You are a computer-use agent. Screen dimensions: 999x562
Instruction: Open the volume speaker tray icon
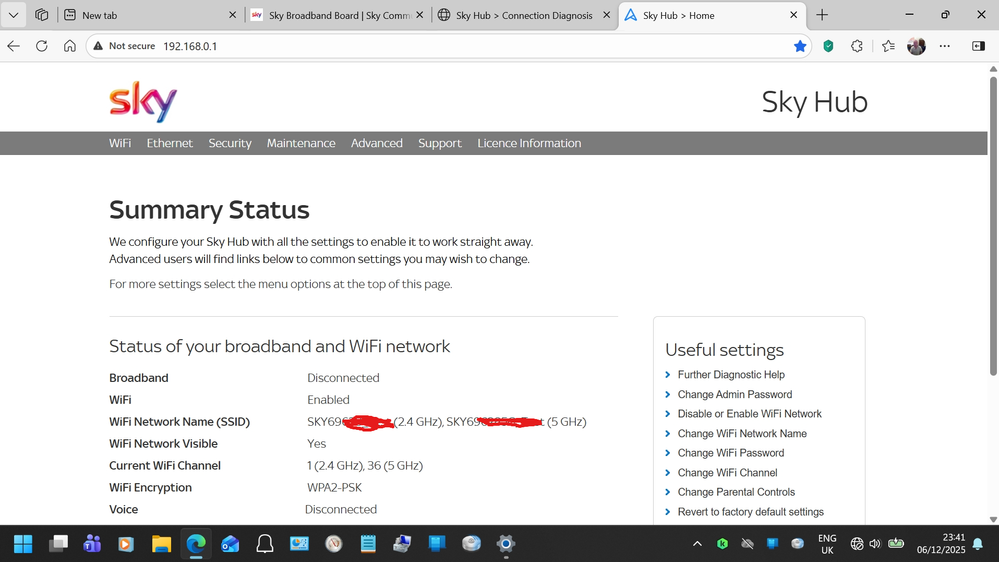coord(875,544)
